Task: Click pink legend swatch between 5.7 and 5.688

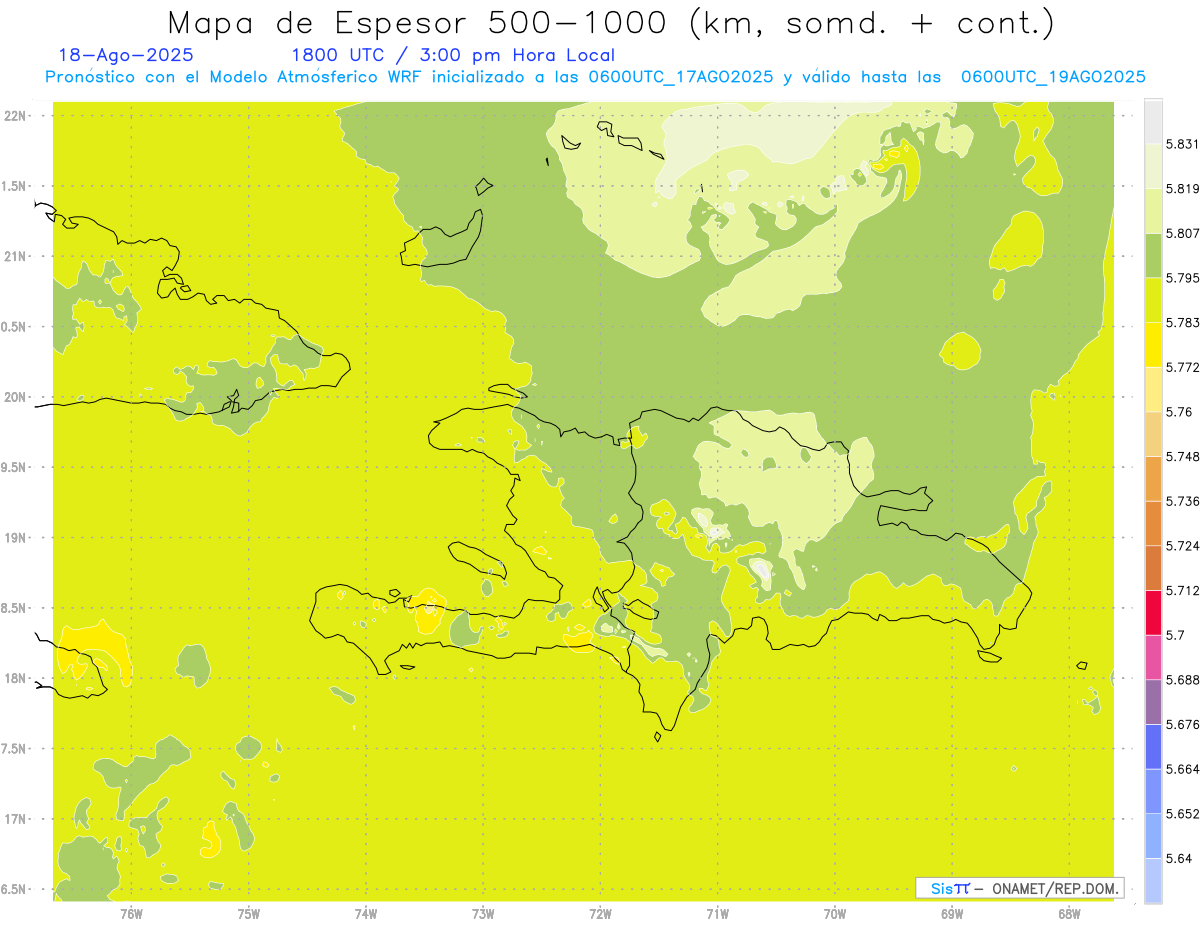Action: tap(1153, 657)
